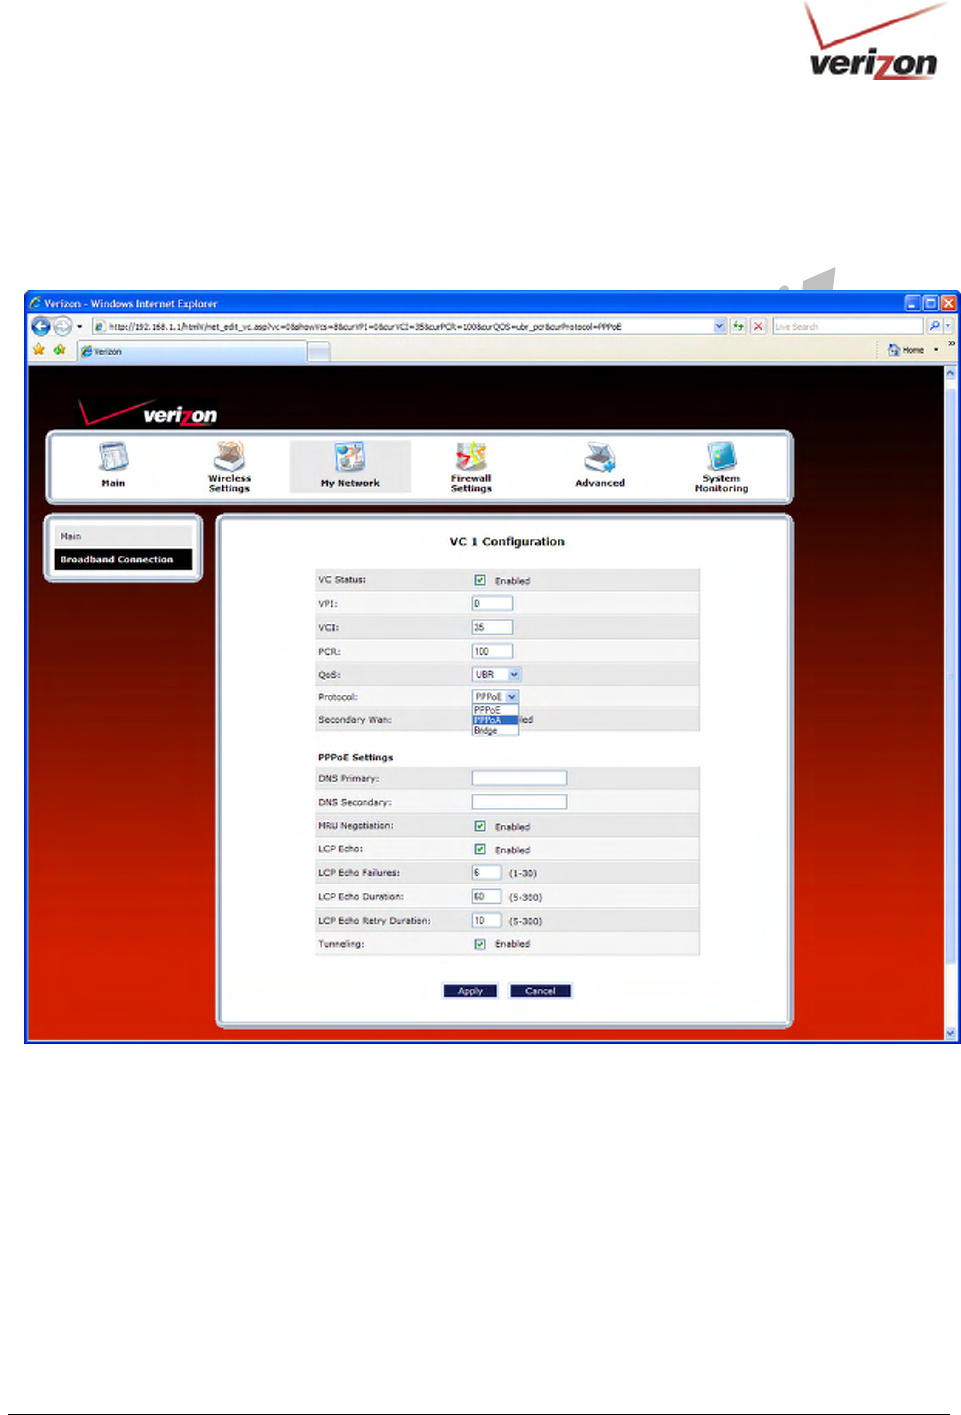Toggle Tunneling Enabled checkbox
Screen dimensions: 961x1415
coord(480,944)
